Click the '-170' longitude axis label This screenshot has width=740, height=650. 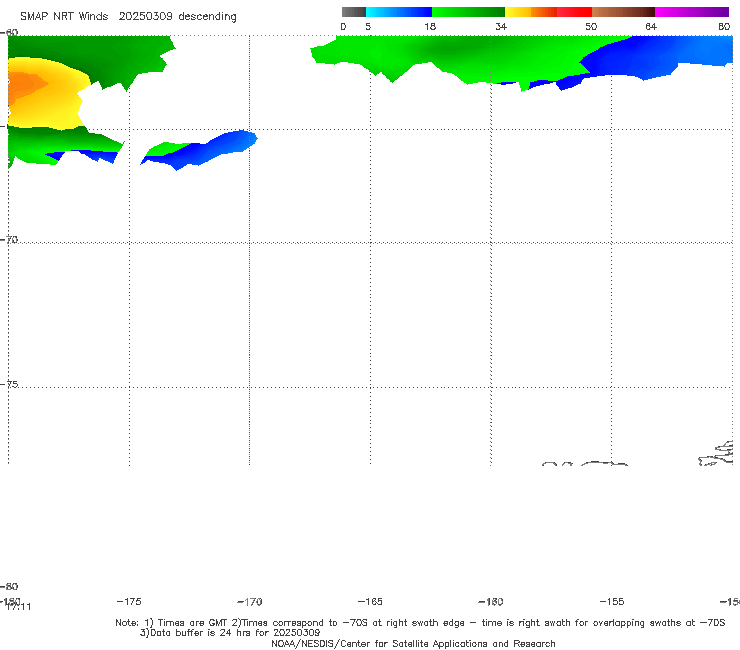click(250, 601)
